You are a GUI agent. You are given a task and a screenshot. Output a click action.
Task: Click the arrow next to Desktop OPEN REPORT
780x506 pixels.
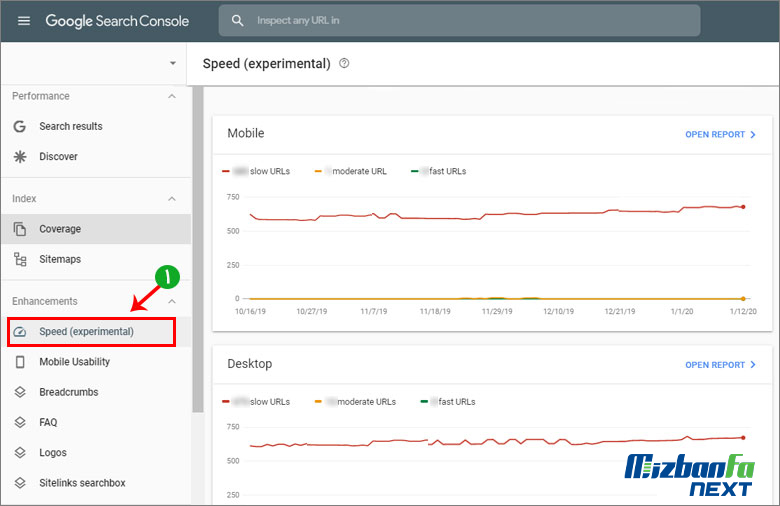click(x=753, y=365)
